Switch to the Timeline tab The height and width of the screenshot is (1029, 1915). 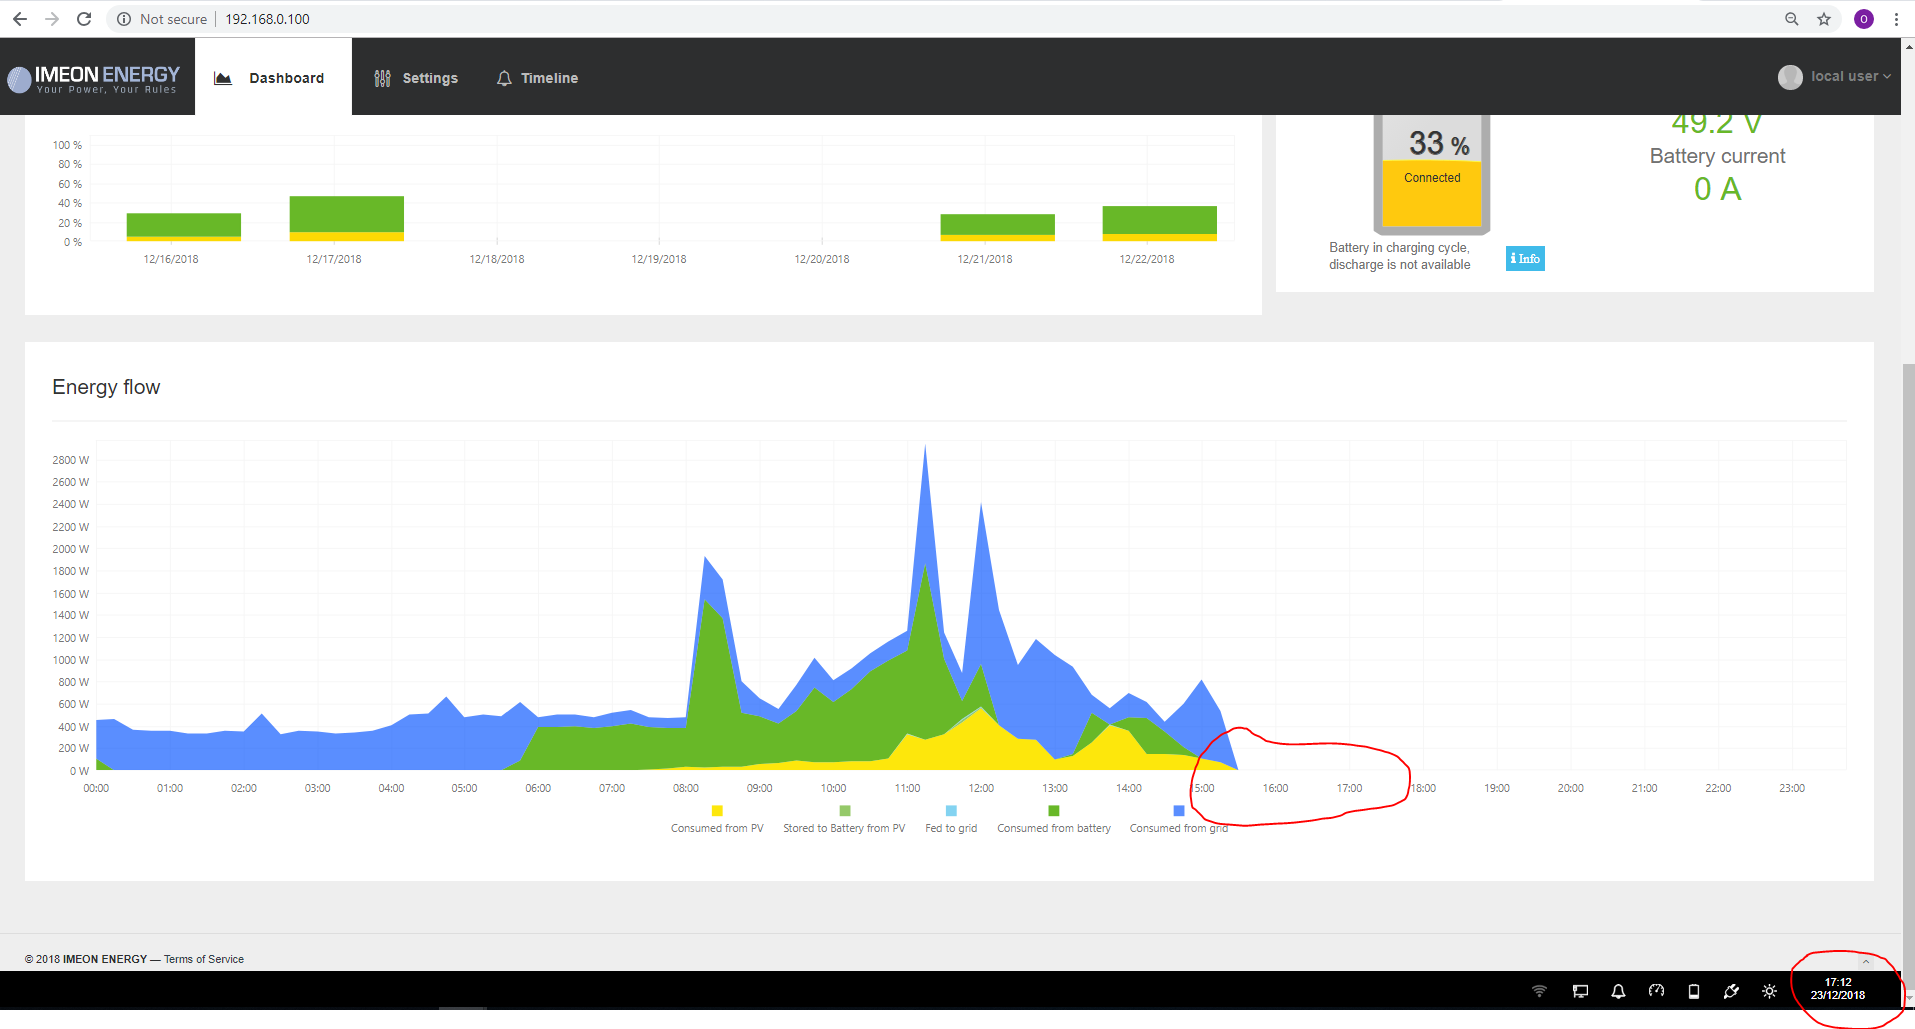click(537, 78)
